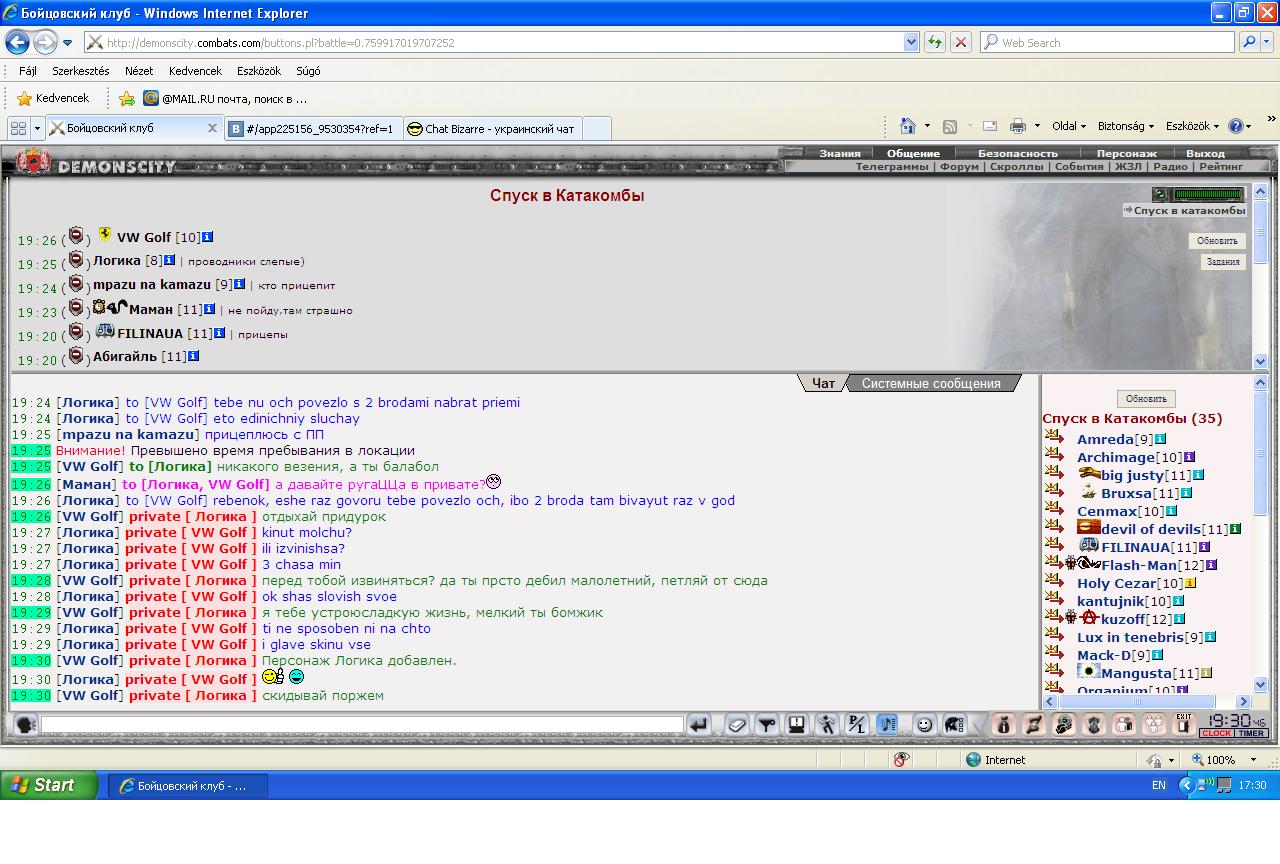Click the info icon next to VW Golf [10]
The image size is (1280, 864).
pos(207,237)
